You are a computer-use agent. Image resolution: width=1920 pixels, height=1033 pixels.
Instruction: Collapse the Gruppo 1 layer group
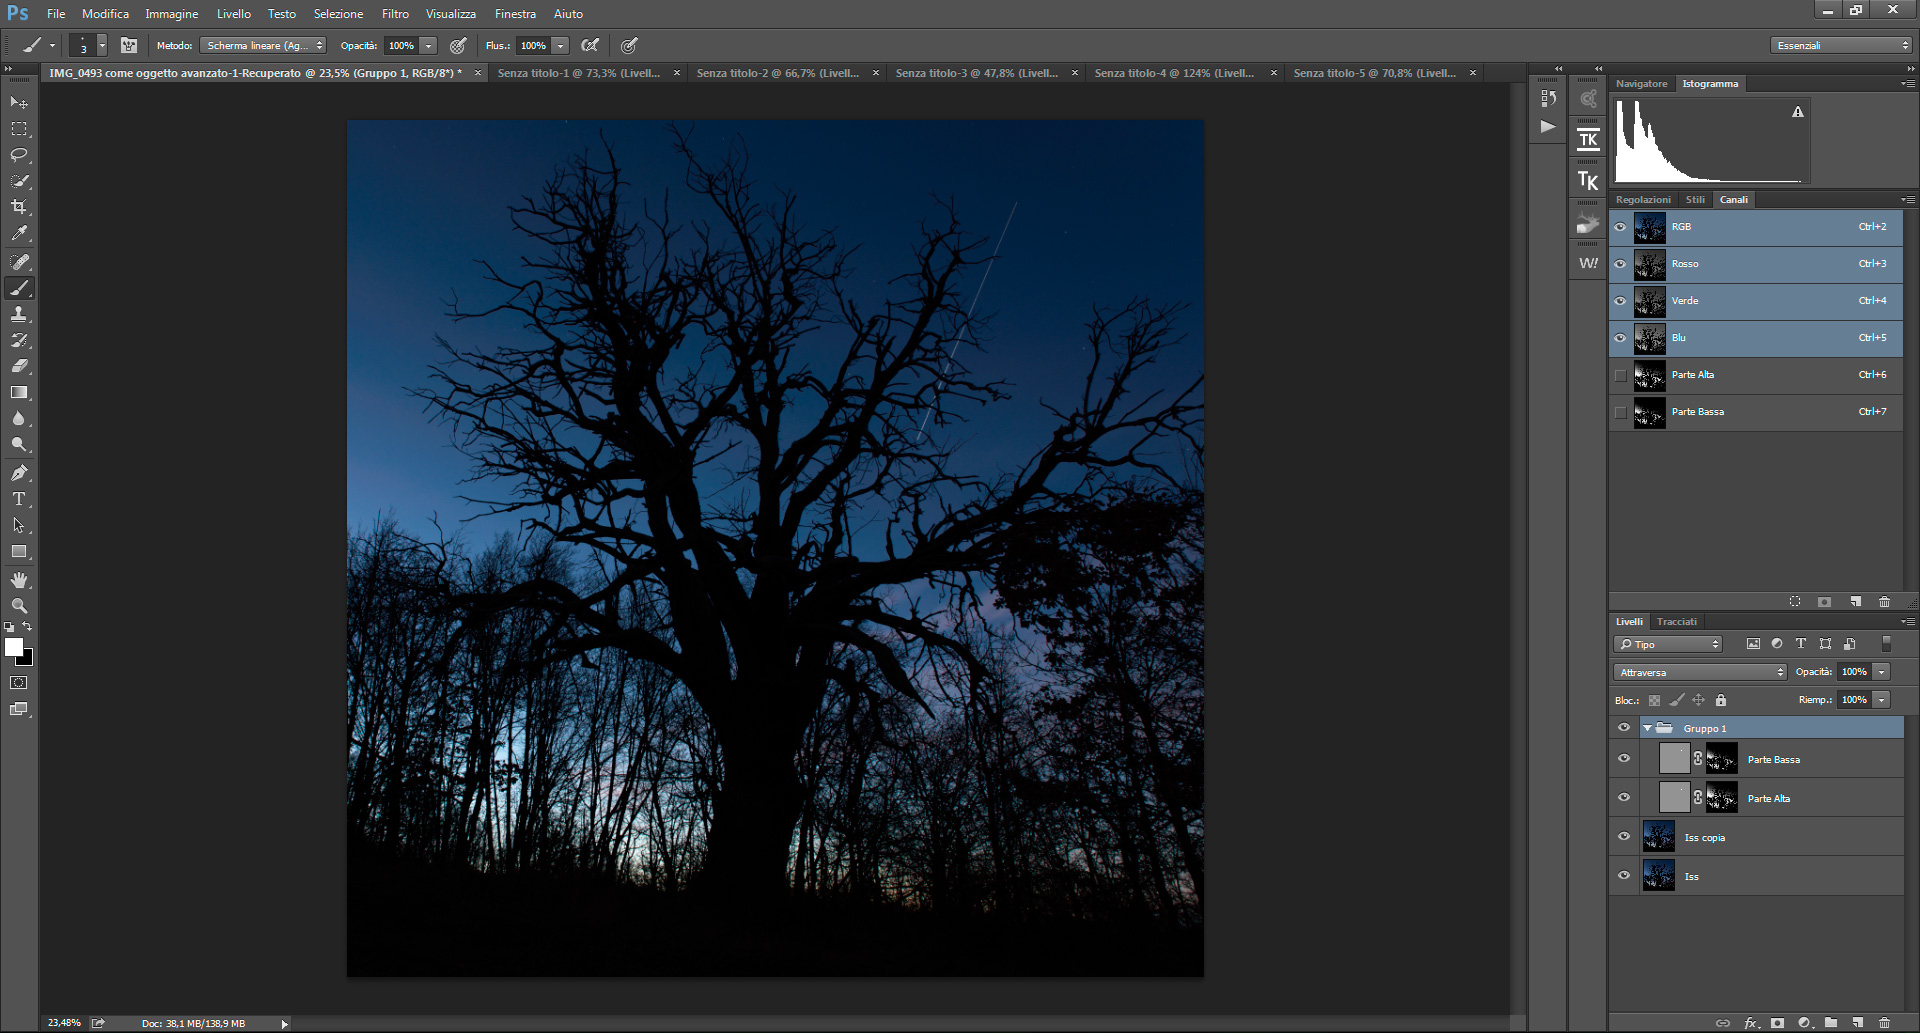click(x=1647, y=728)
